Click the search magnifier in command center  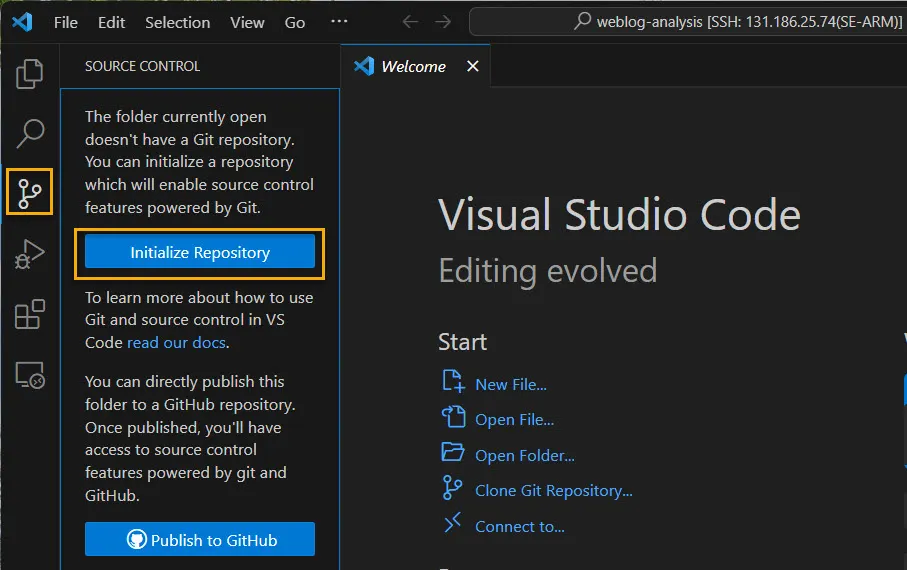click(582, 21)
